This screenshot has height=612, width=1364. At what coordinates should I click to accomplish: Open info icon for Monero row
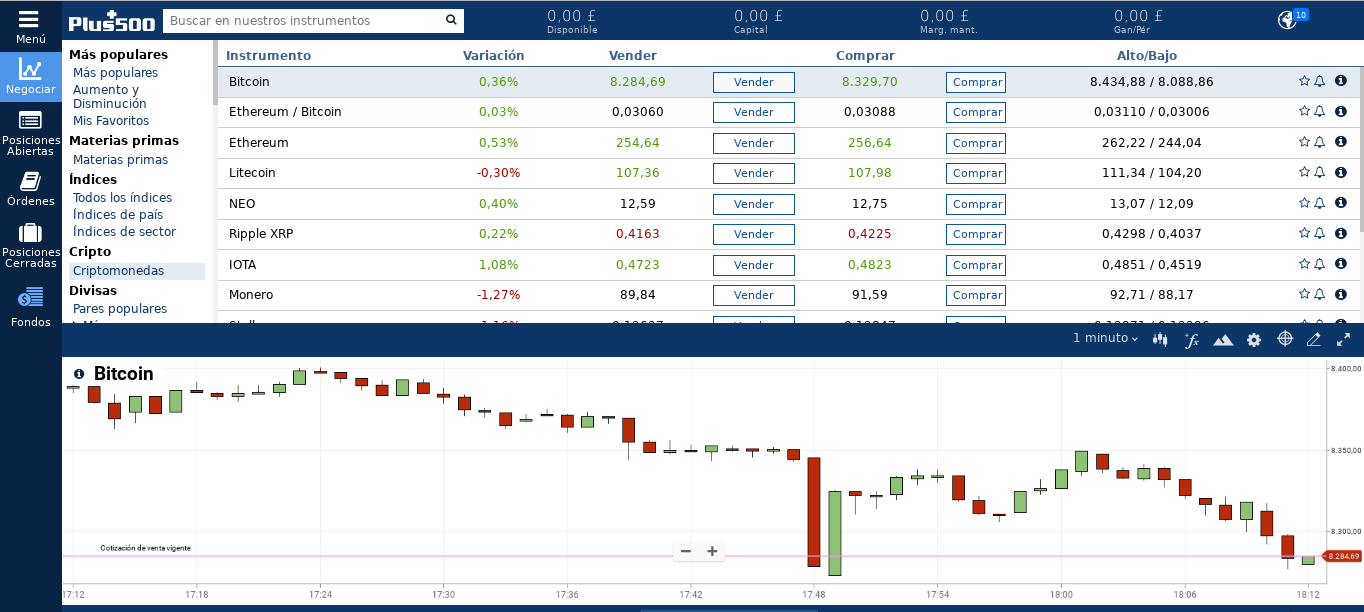[1341, 294]
